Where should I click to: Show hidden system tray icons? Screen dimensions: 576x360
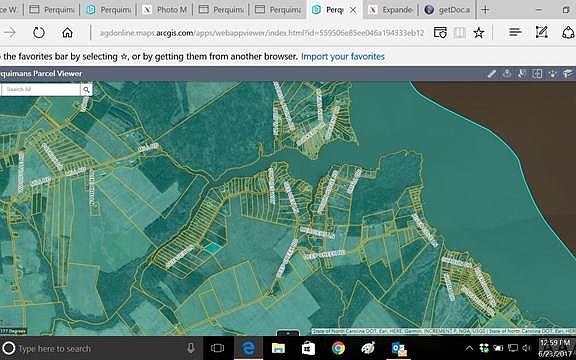tap(469, 348)
